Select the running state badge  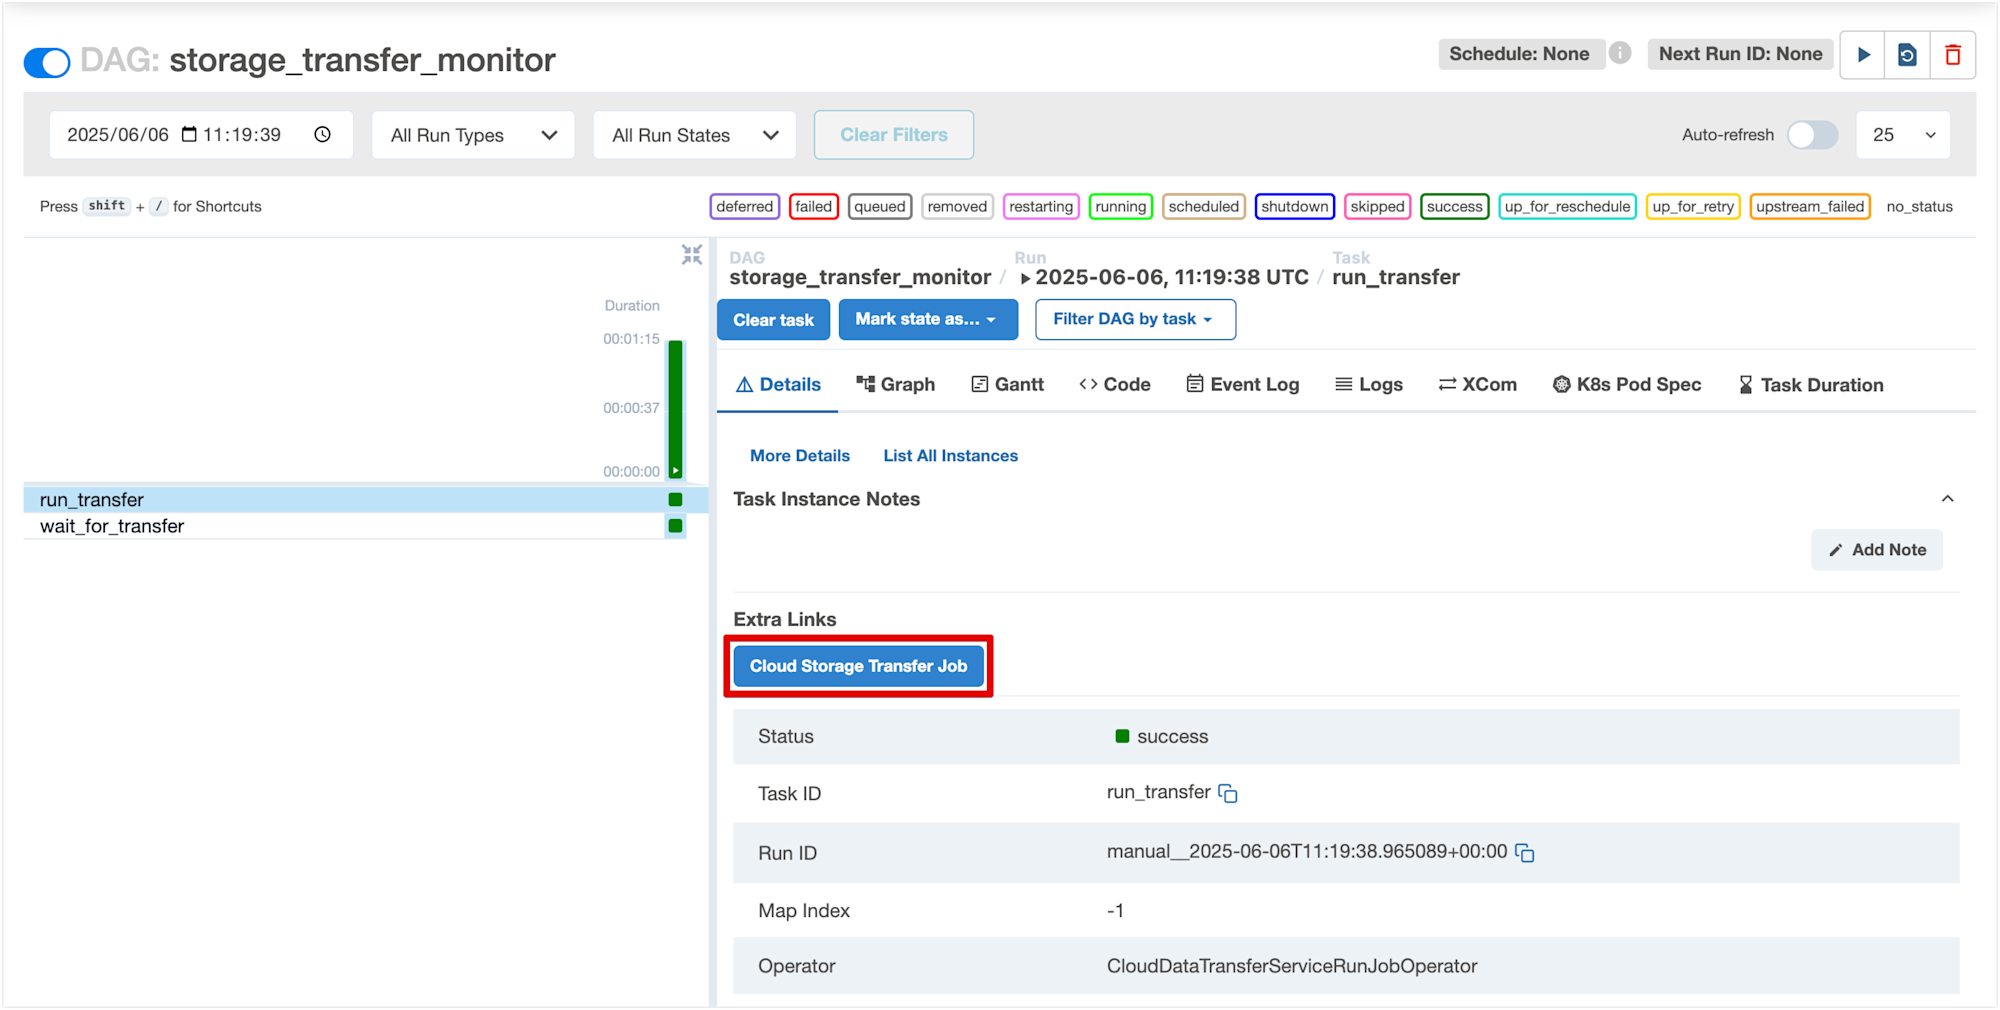coord(1121,207)
